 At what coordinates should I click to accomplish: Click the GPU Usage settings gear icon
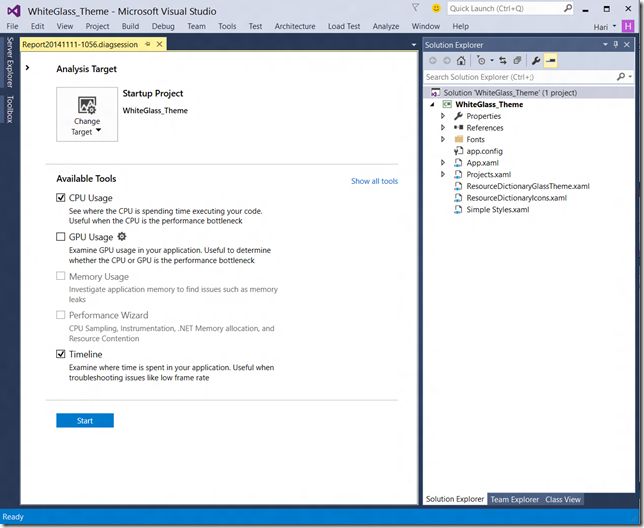(x=122, y=236)
